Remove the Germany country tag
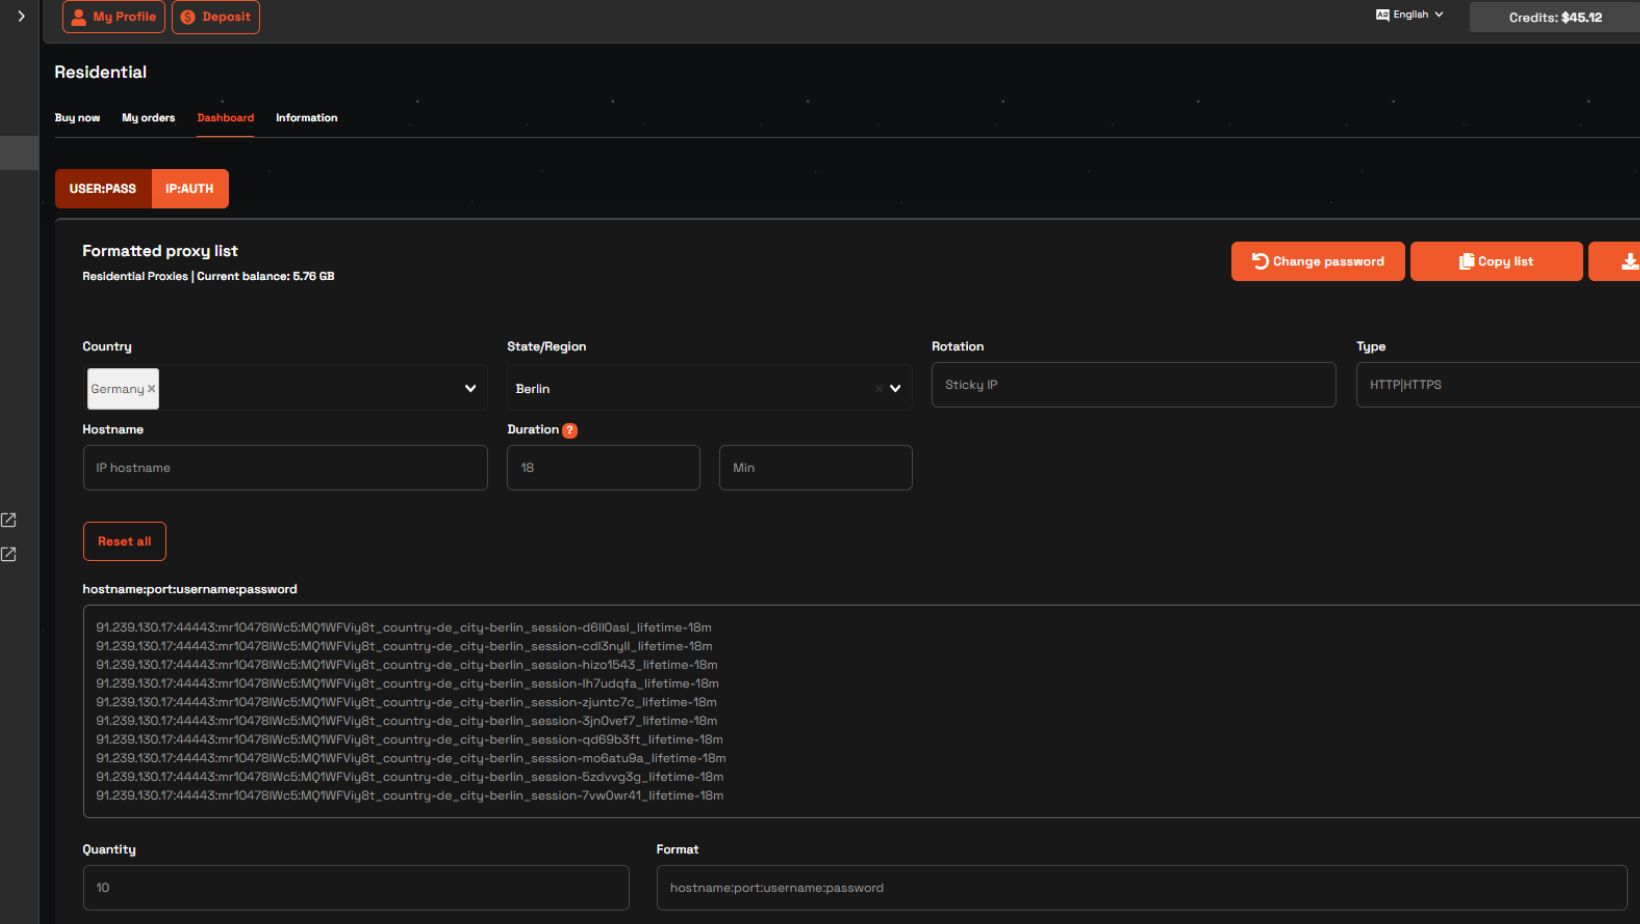The width and height of the screenshot is (1640, 924). 152,389
